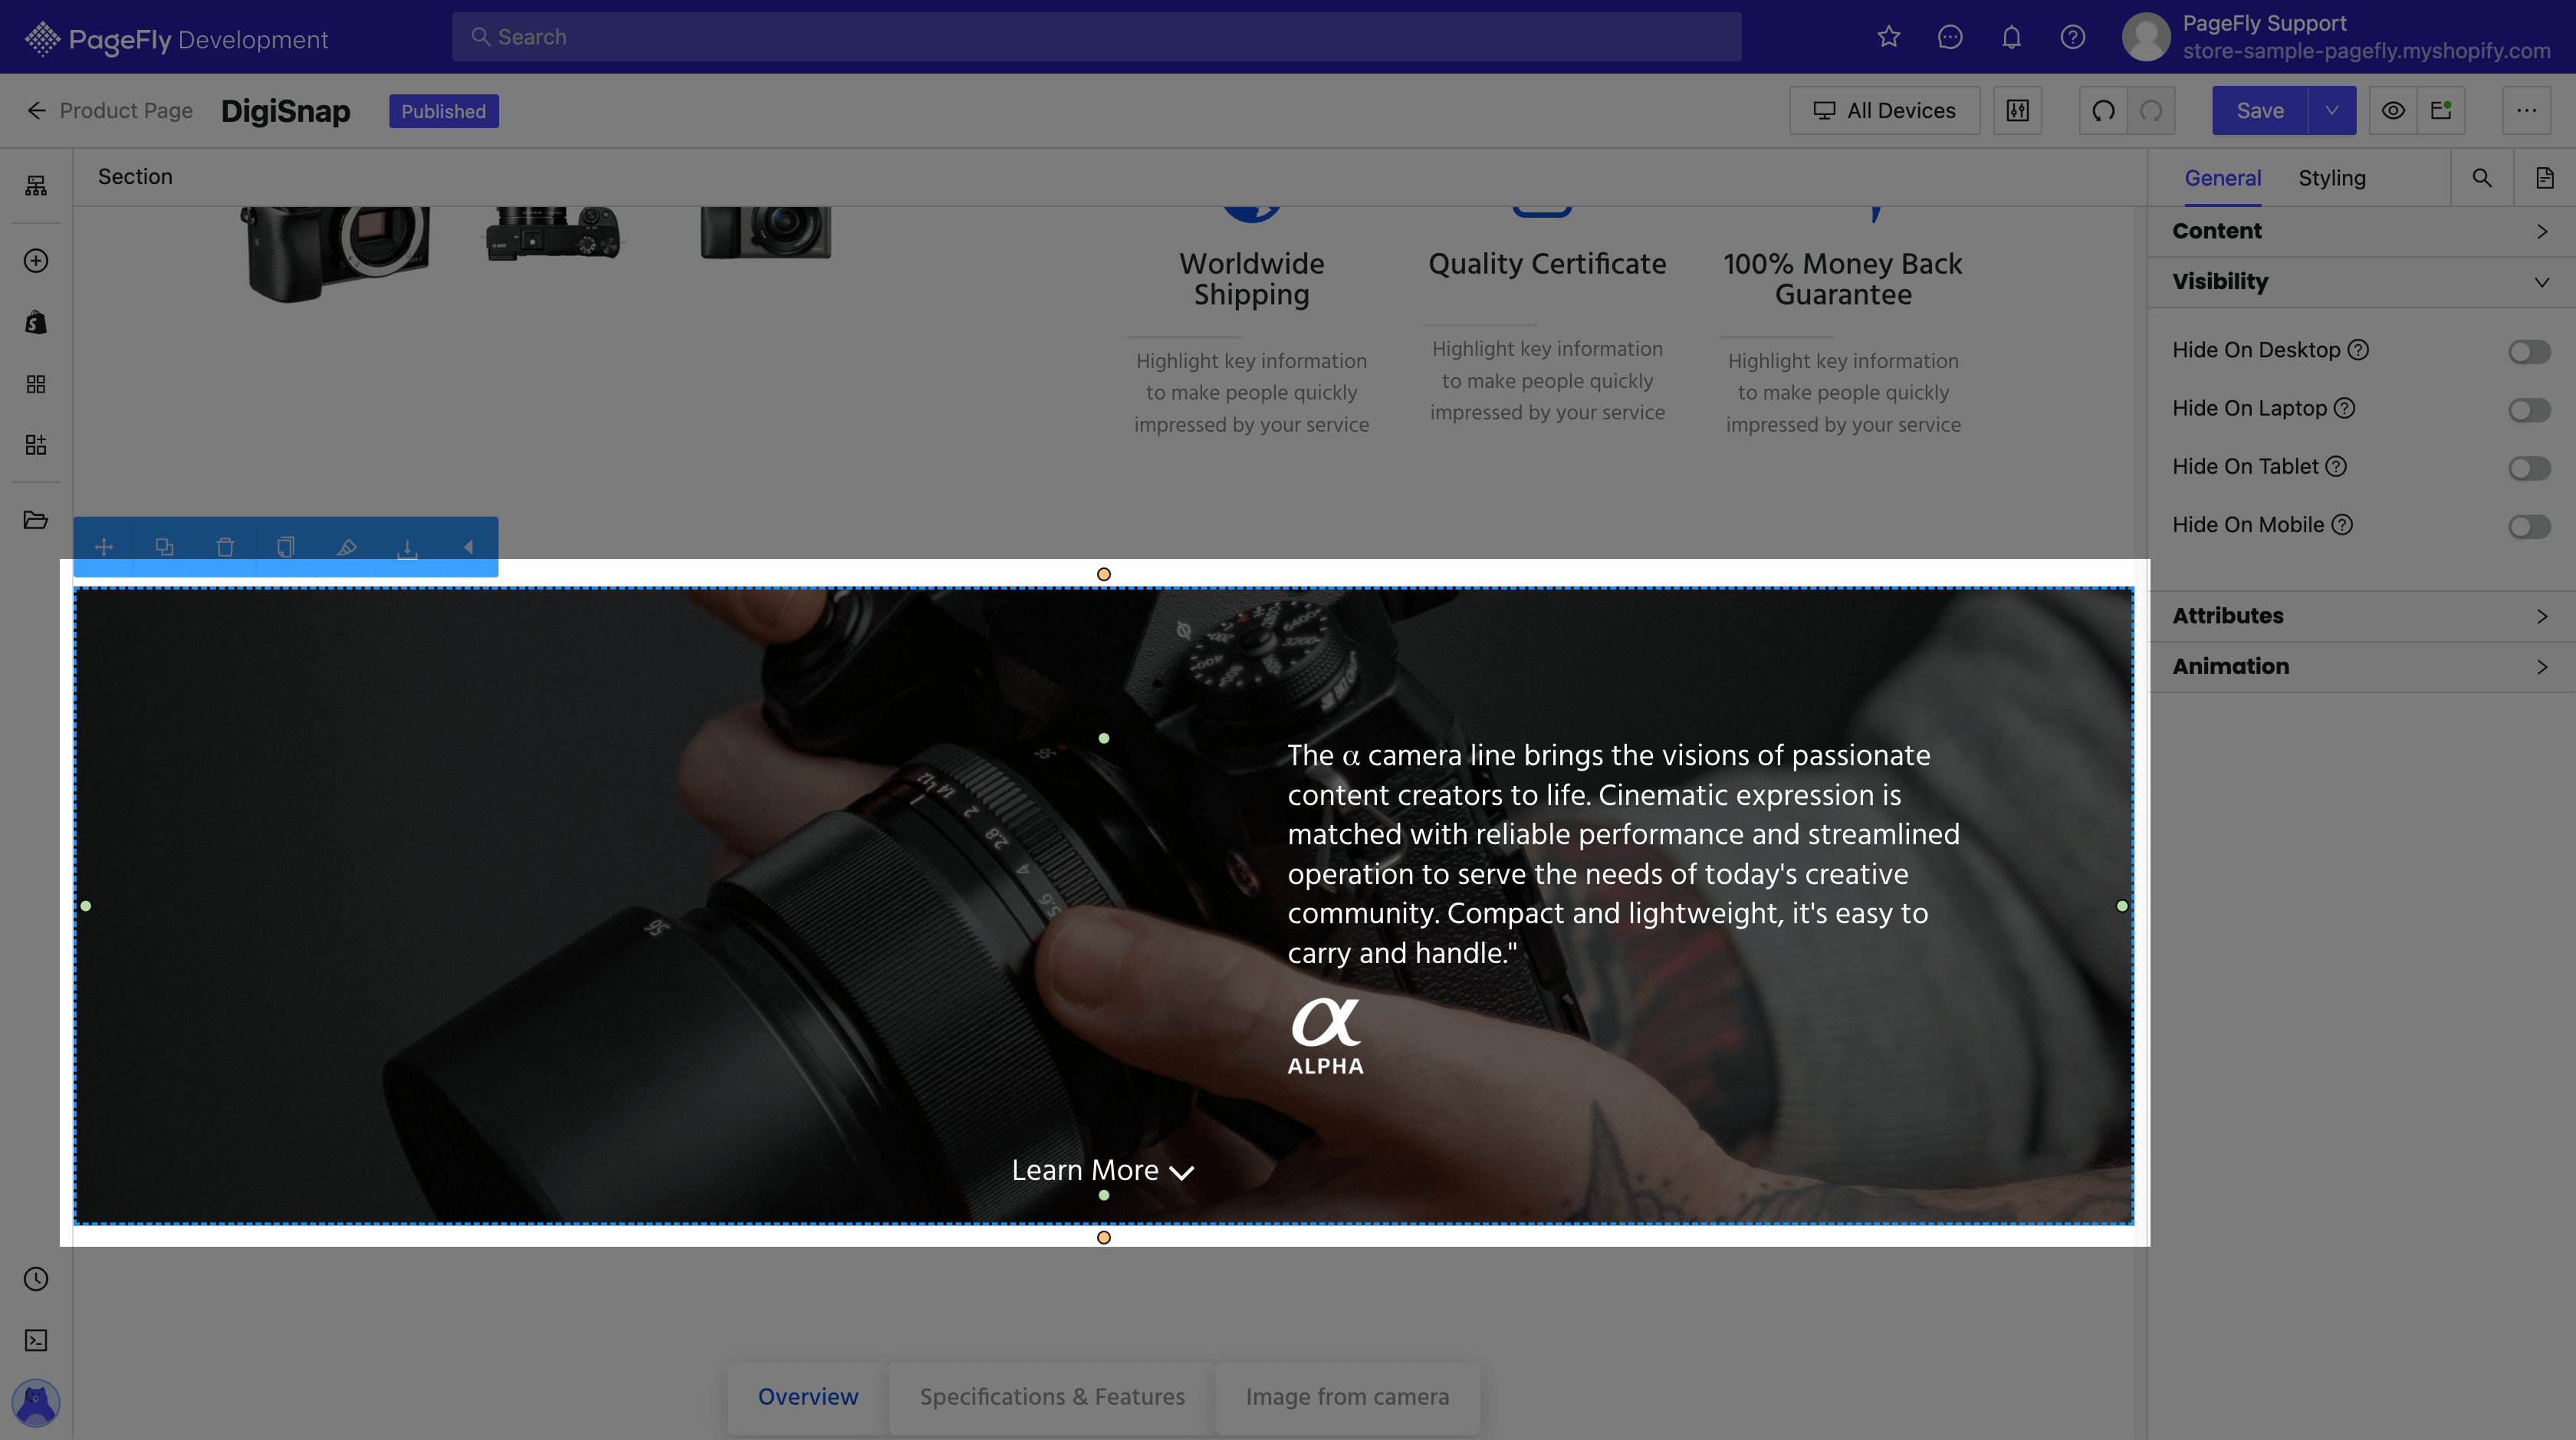Click the Learn More link on banner
Screen dimensions: 2576x1440
[x=1102, y=1171]
